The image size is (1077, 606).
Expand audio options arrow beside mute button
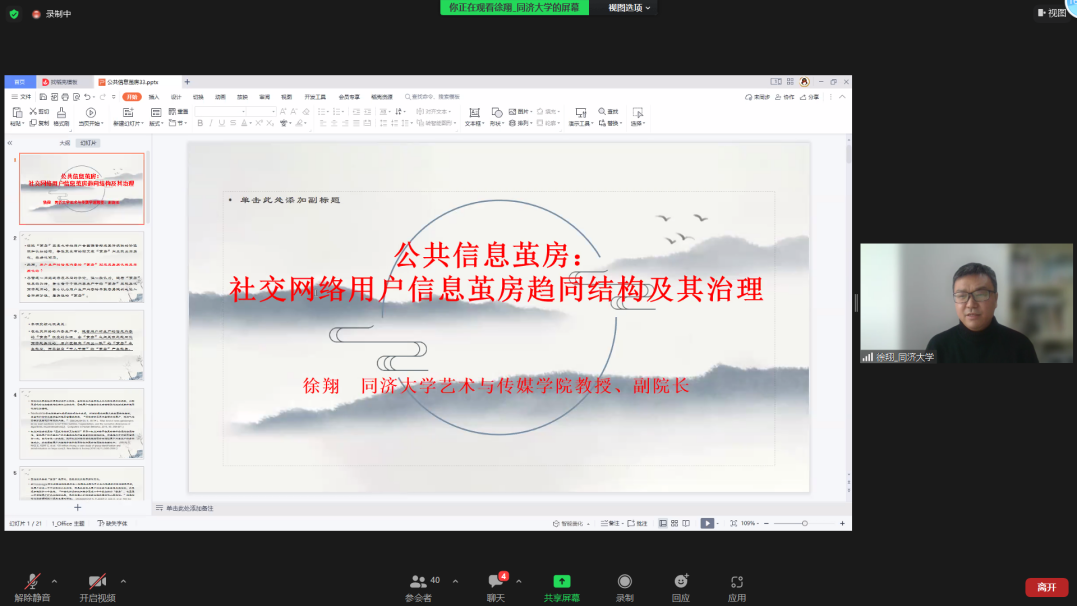[x=54, y=581]
